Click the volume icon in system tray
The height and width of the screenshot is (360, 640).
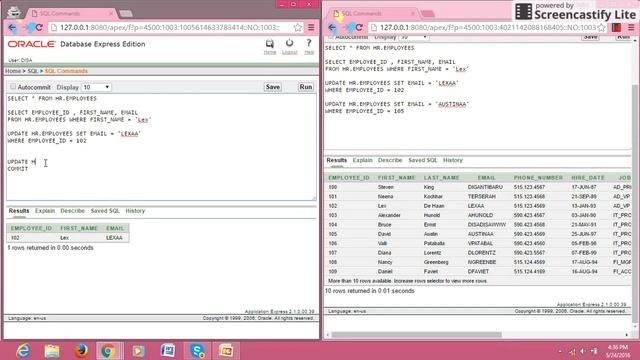coord(583,351)
